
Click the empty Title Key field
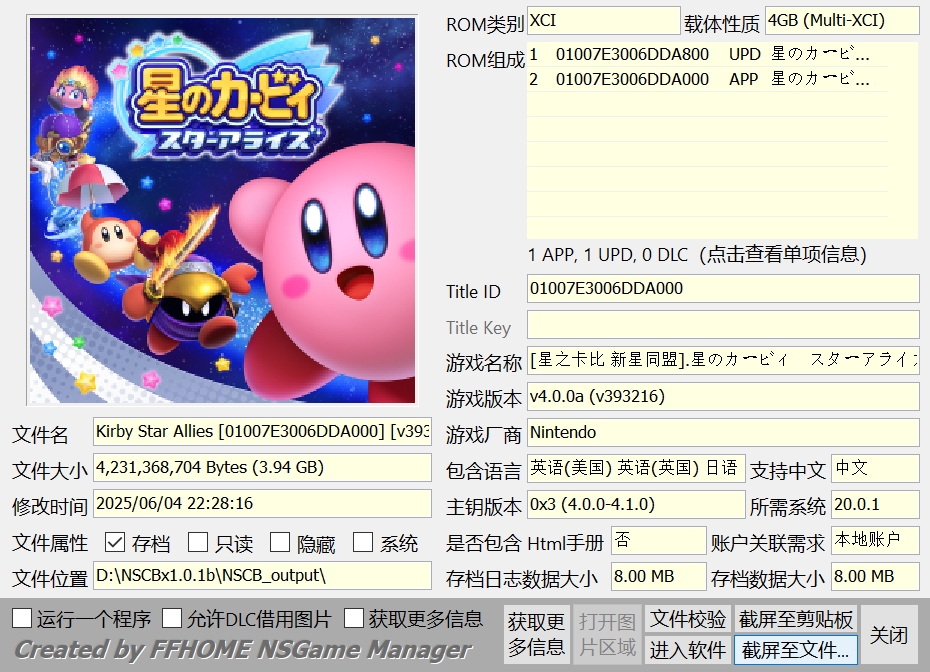coord(723,325)
